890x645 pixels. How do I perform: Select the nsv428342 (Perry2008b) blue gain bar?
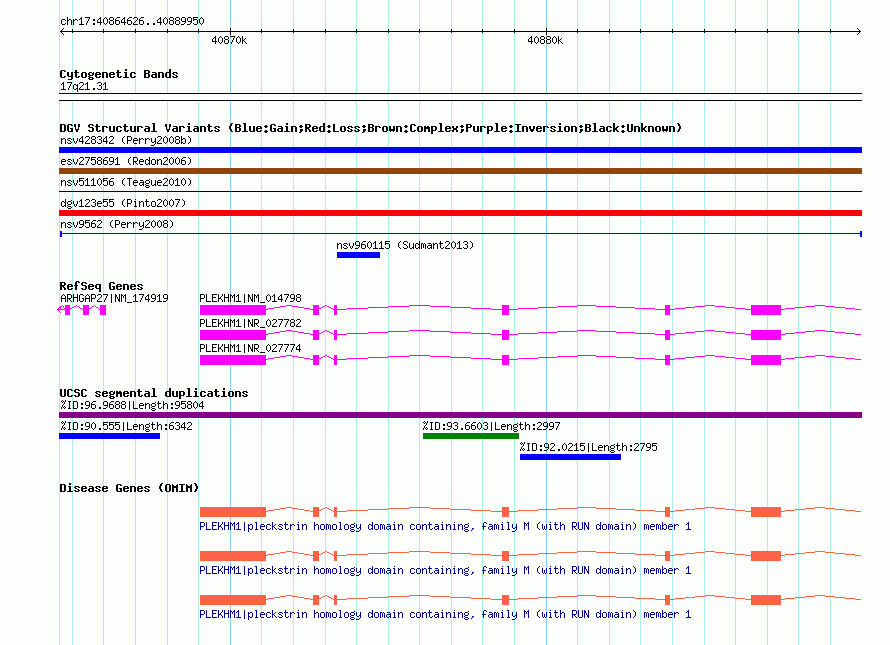[x=460, y=150]
